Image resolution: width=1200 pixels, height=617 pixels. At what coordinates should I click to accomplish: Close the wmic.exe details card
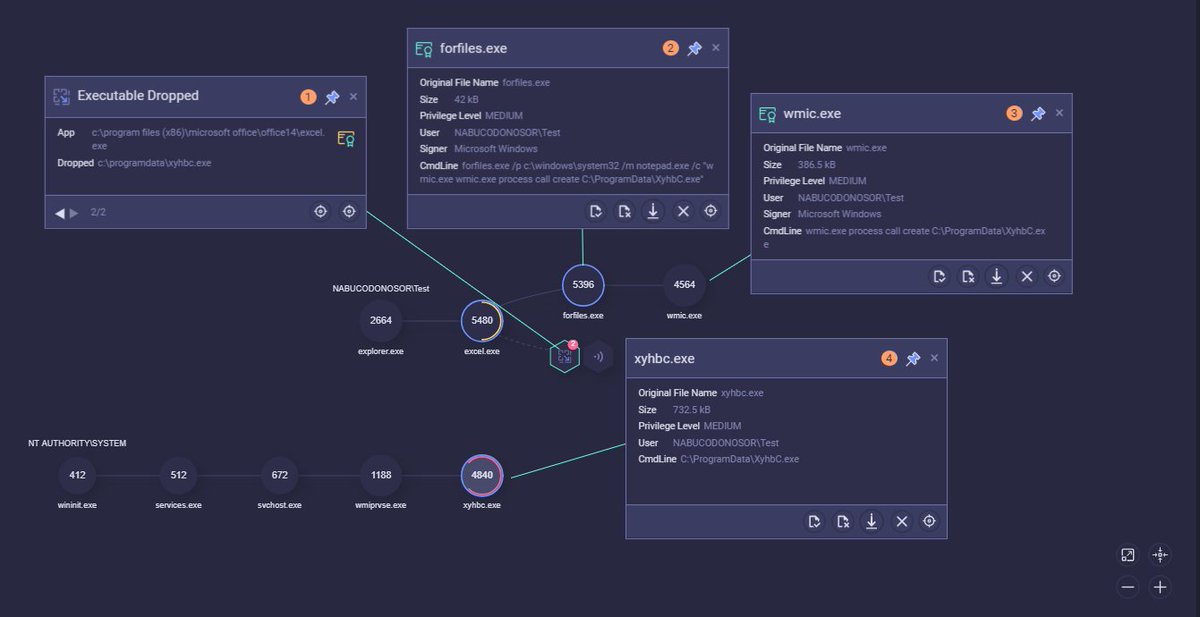point(1059,113)
